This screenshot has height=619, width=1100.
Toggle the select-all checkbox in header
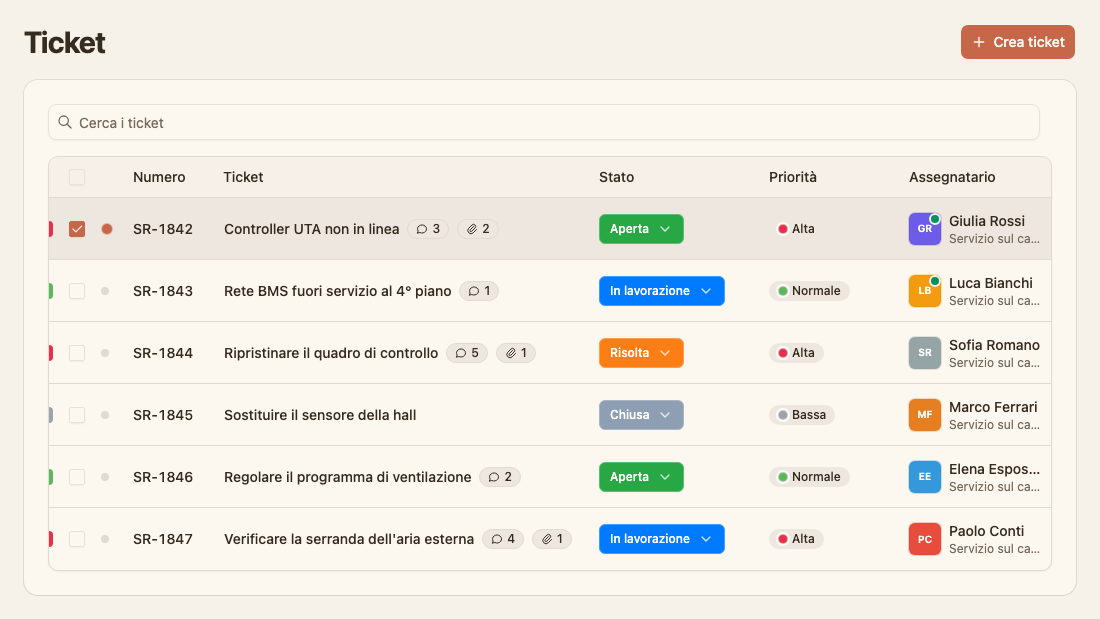(x=77, y=177)
